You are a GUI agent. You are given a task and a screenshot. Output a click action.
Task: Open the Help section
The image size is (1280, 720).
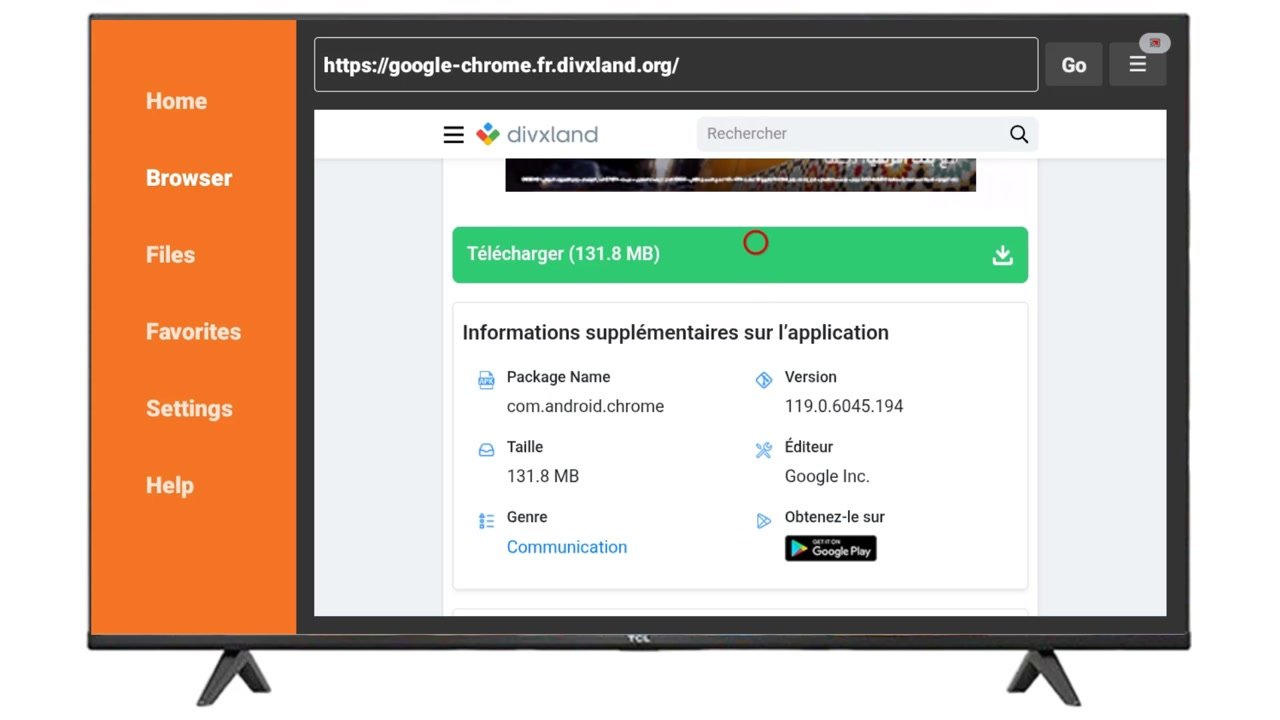(x=170, y=486)
